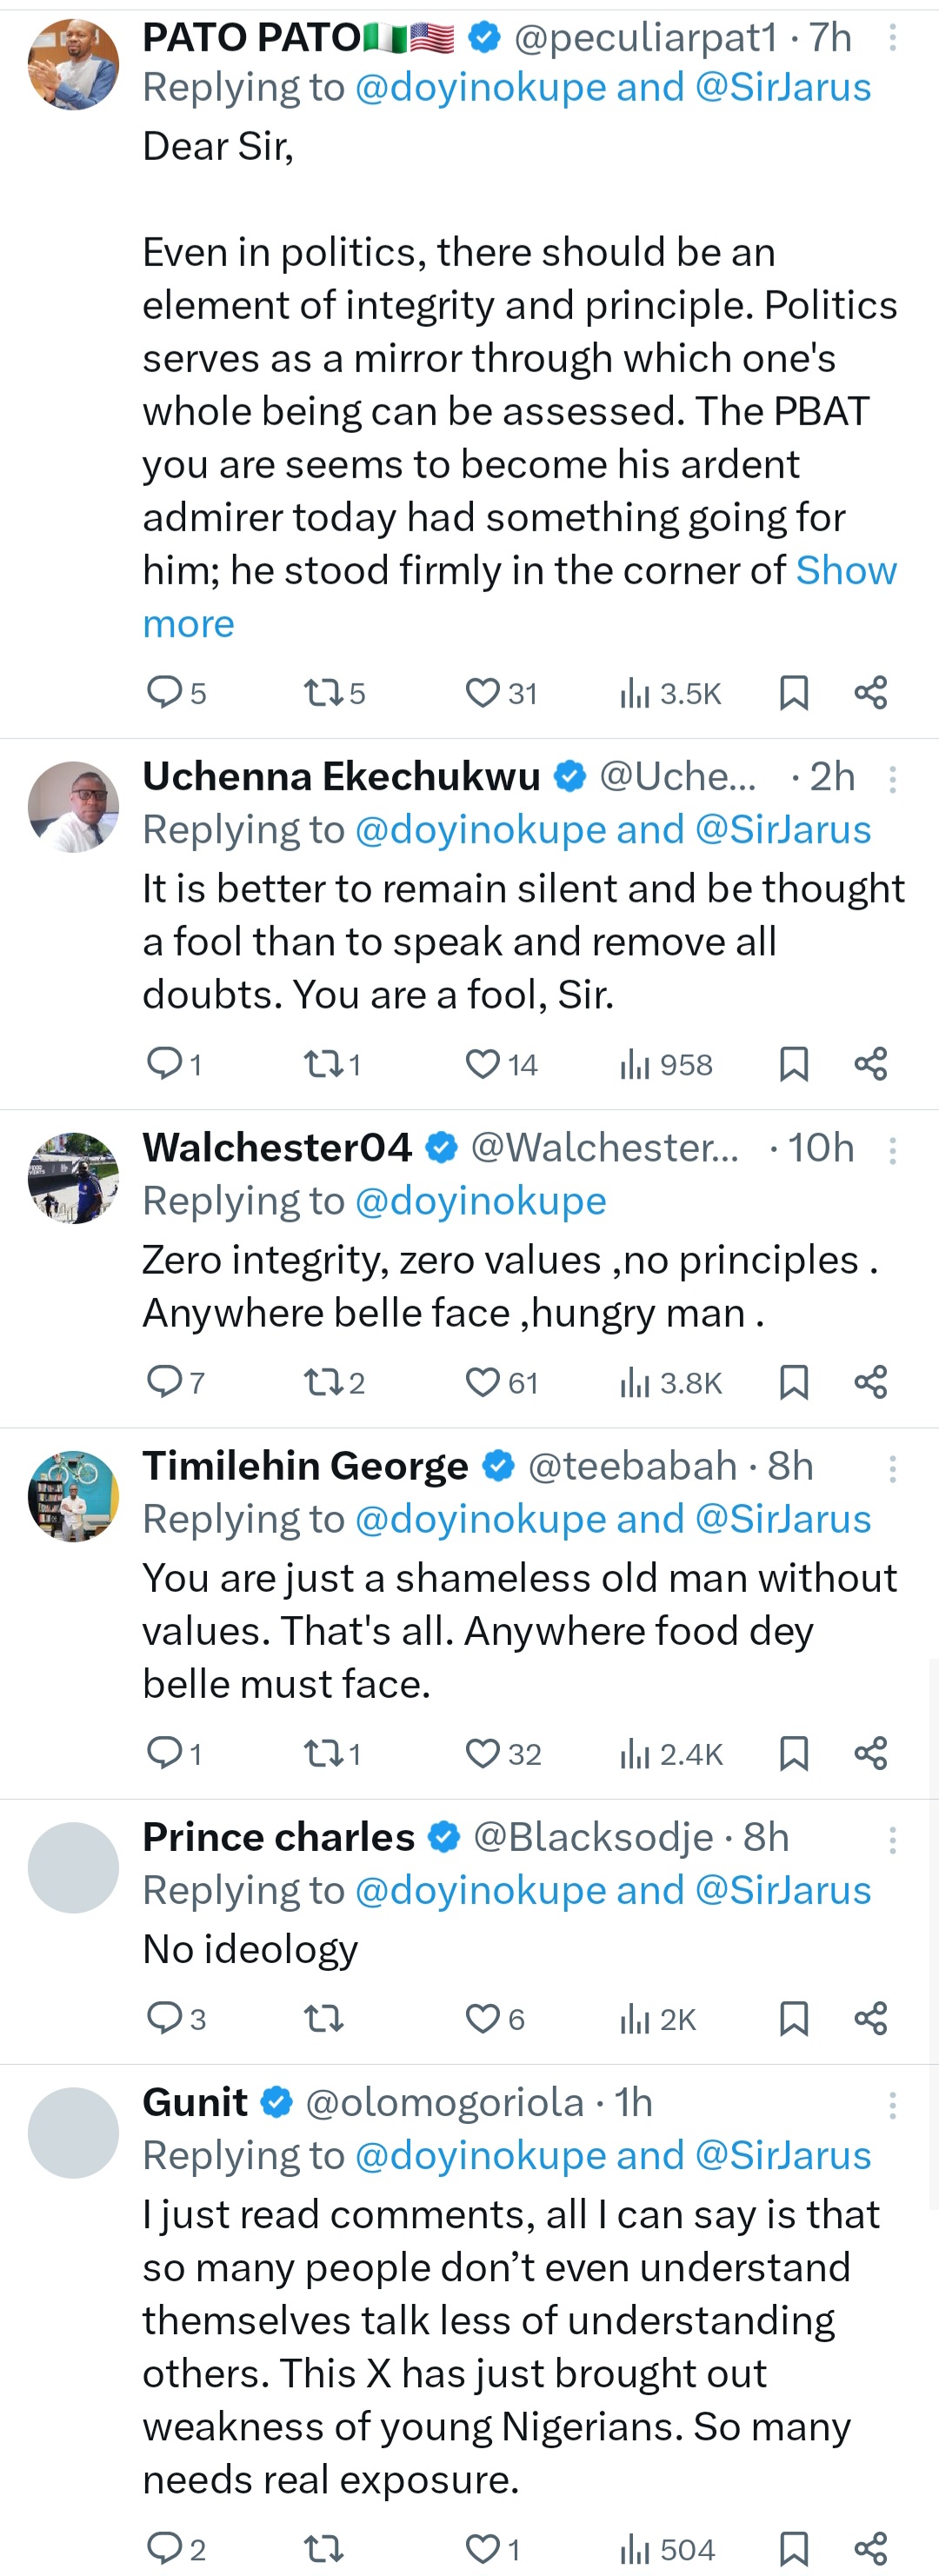Screen dimensions: 939x2576
Task: Open more options menu on Walchester04's reply
Action: (x=892, y=1150)
